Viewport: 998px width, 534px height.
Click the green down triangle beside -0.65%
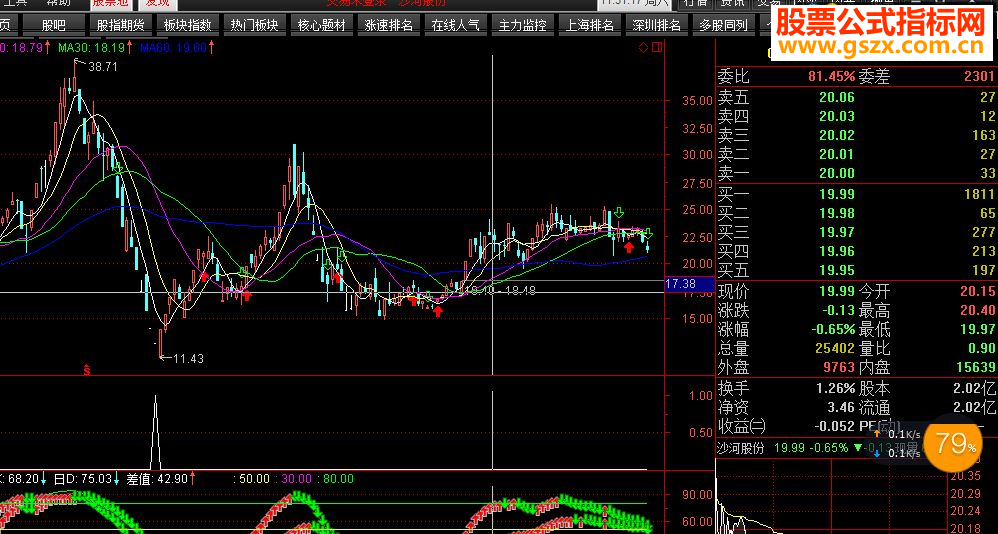[858, 447]
